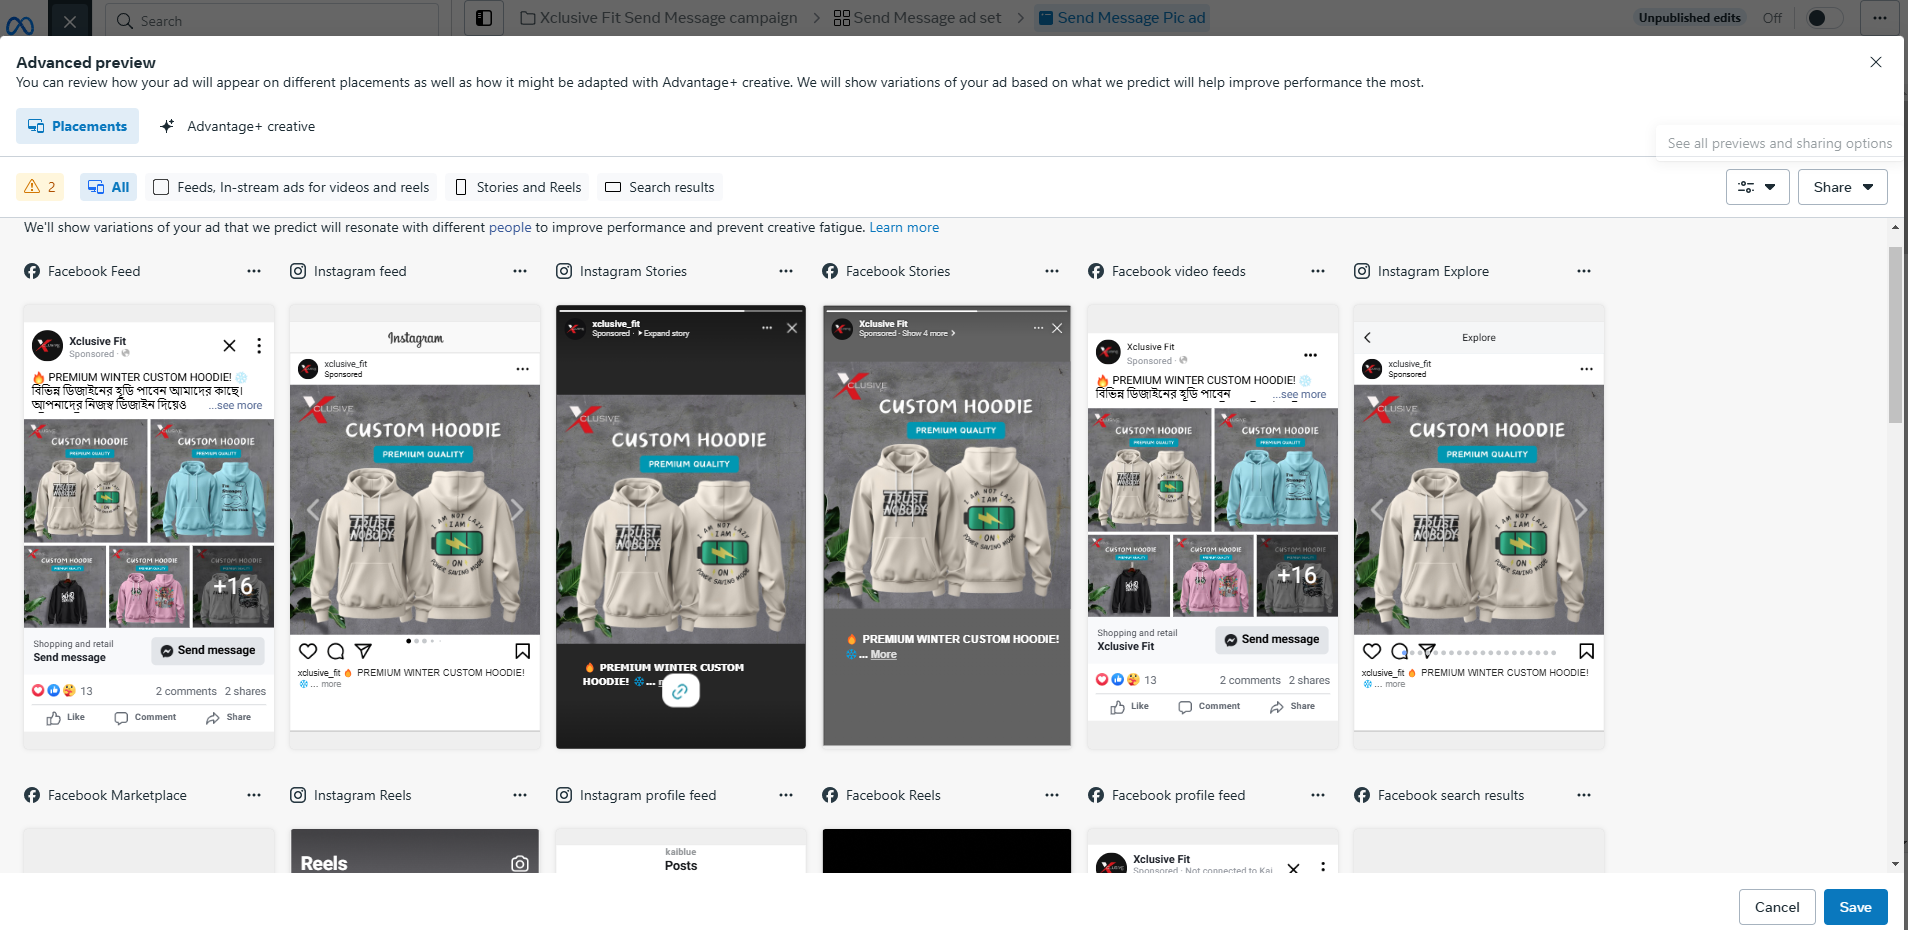Screen dimensions: 1908x930
Task: Click the link icon in Instagram Stories preview
Action: pos(680,691)
